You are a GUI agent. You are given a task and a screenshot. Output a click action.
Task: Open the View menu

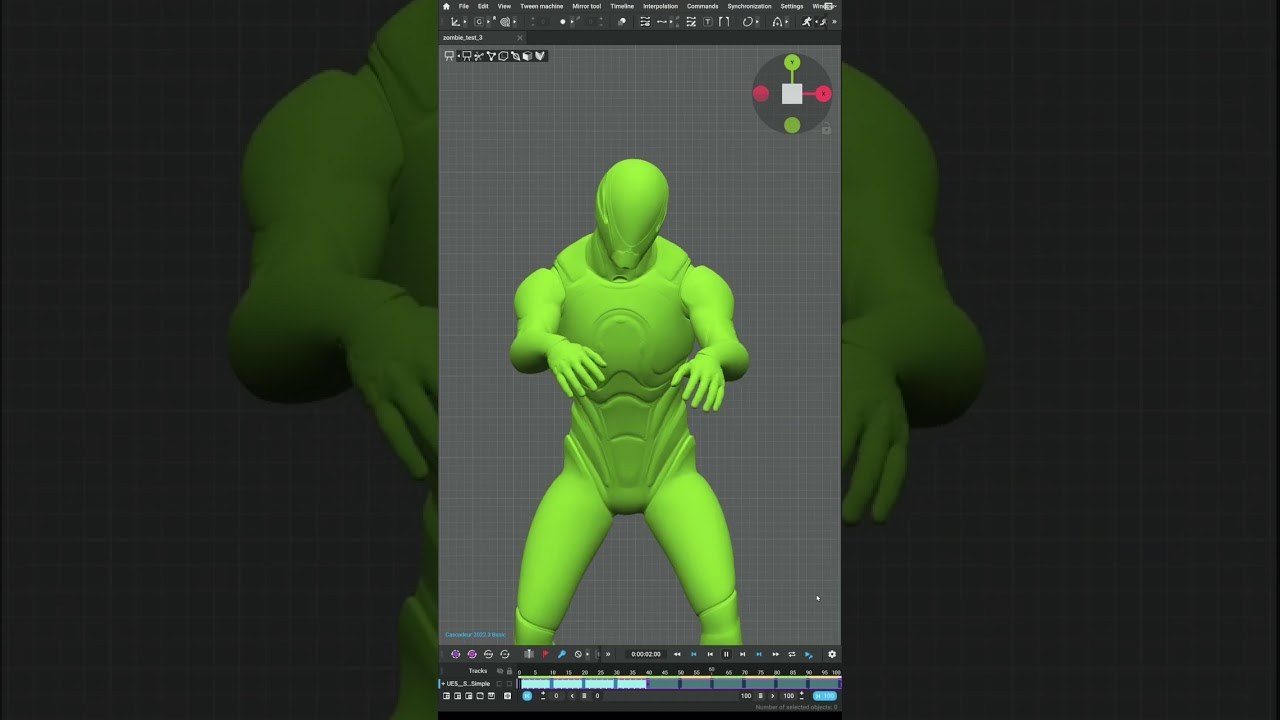(504, 6)
